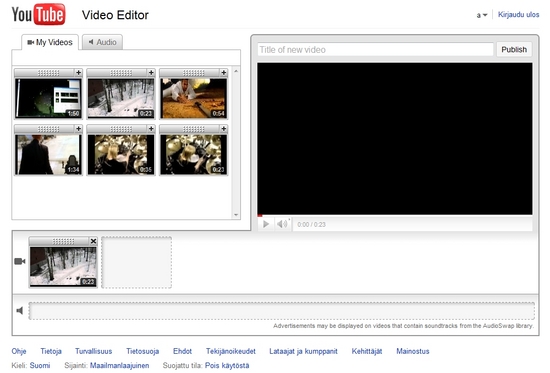Open the Tietoja footer link
The height and width of the screenshot is (373, 550).
[51, 351]
